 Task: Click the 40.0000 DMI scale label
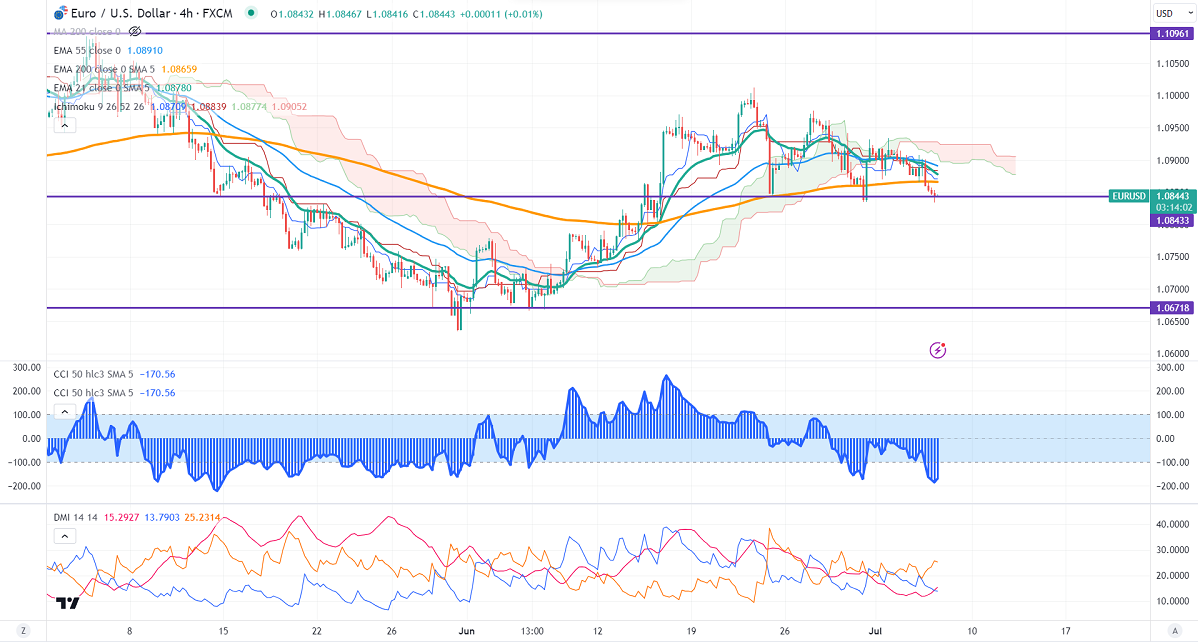(1174, 524)
